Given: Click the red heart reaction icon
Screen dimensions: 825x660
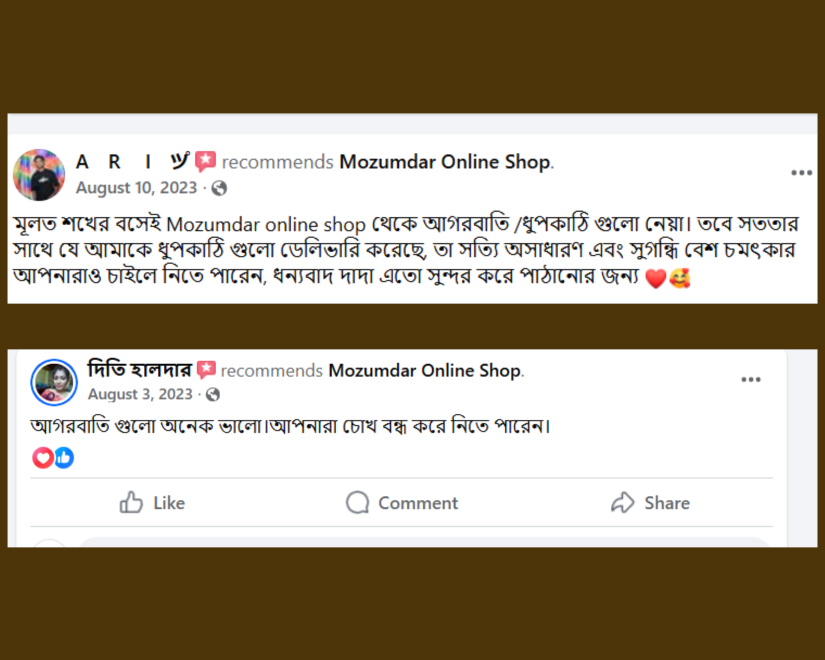Looking at the screenshot, I should [42, 458].
